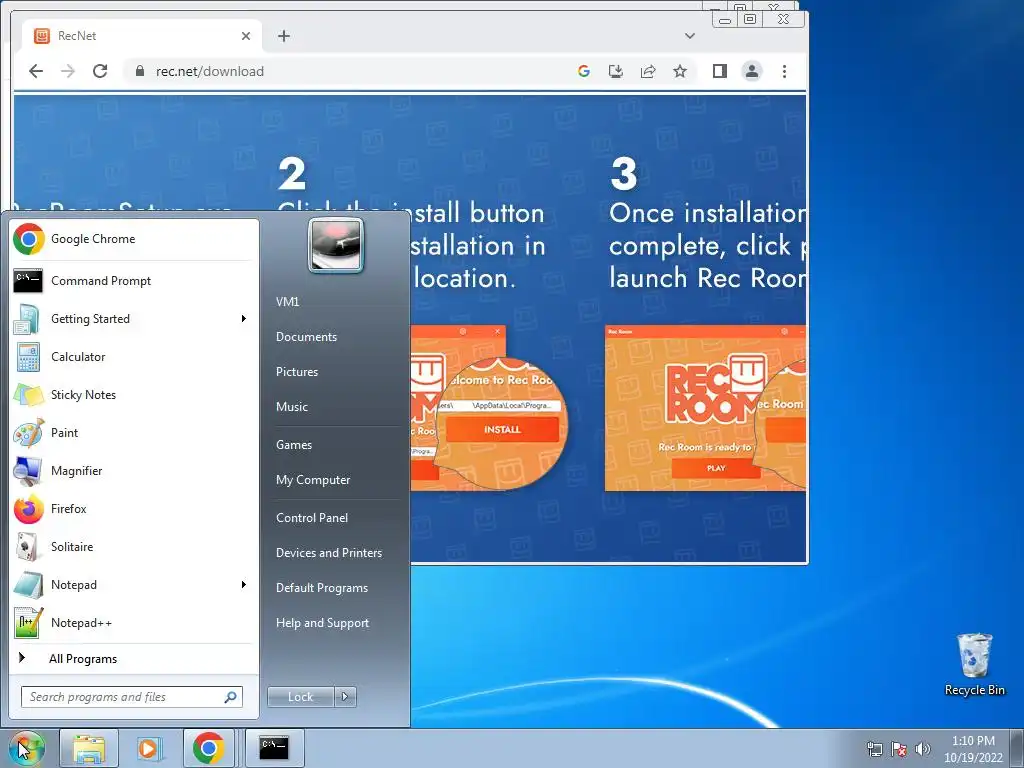Open a new Chrome tab

[x=283, y=36]
